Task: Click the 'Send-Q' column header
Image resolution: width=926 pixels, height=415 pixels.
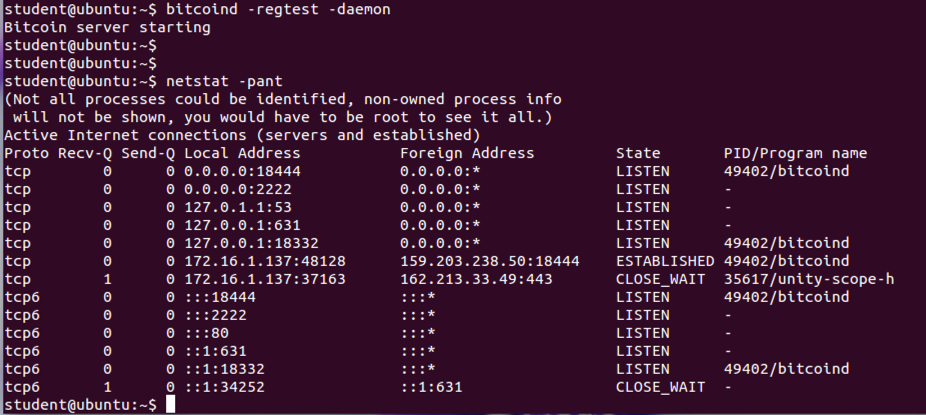Action: pyautogui.click(x=149, y=153)
